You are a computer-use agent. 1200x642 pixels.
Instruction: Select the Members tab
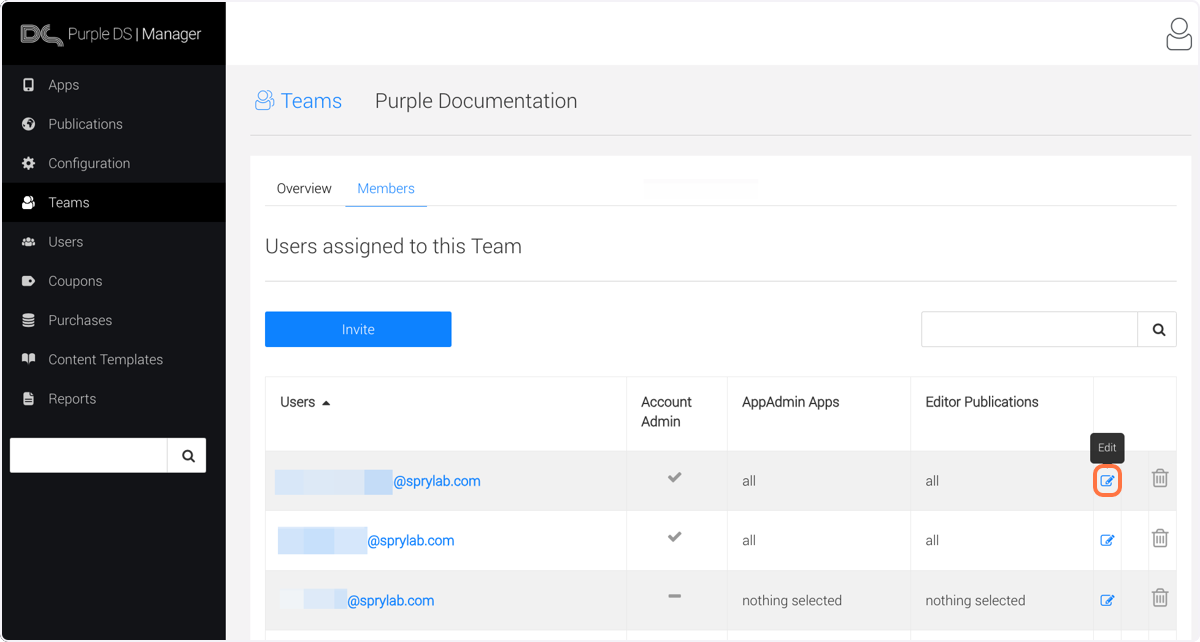(386, 188)
